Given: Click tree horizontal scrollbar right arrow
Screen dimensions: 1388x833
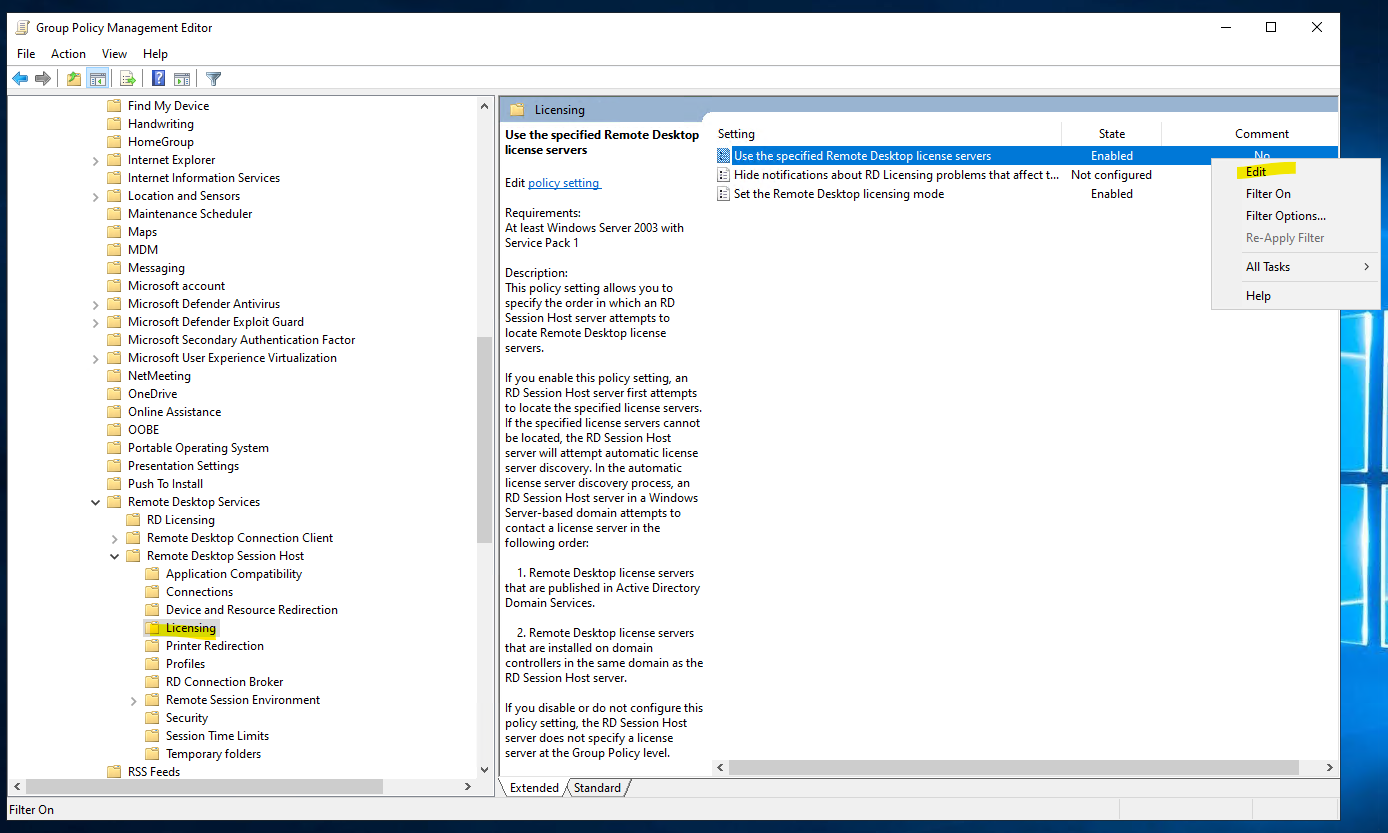Looking at the screenshot, I should point(468,787).
